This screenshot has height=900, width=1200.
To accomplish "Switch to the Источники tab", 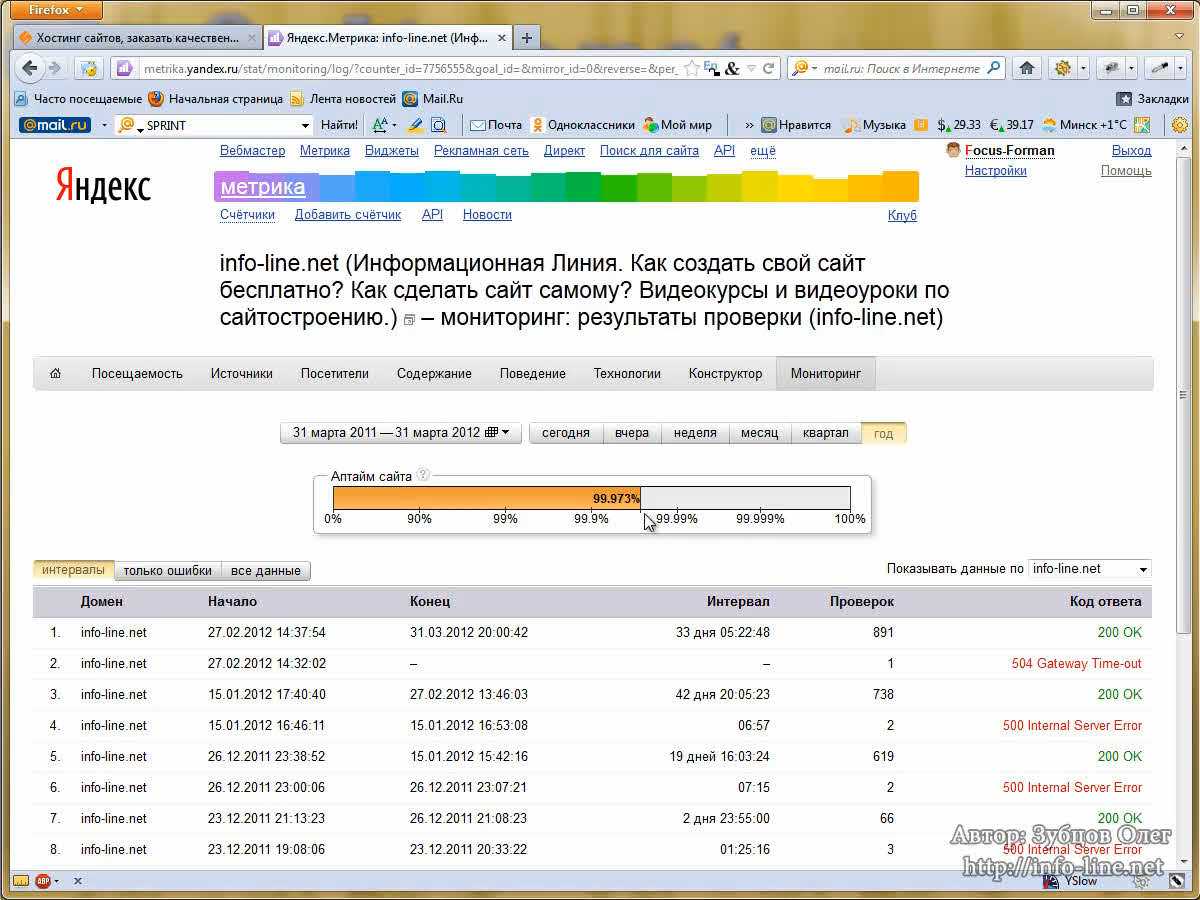I will 241,373.
